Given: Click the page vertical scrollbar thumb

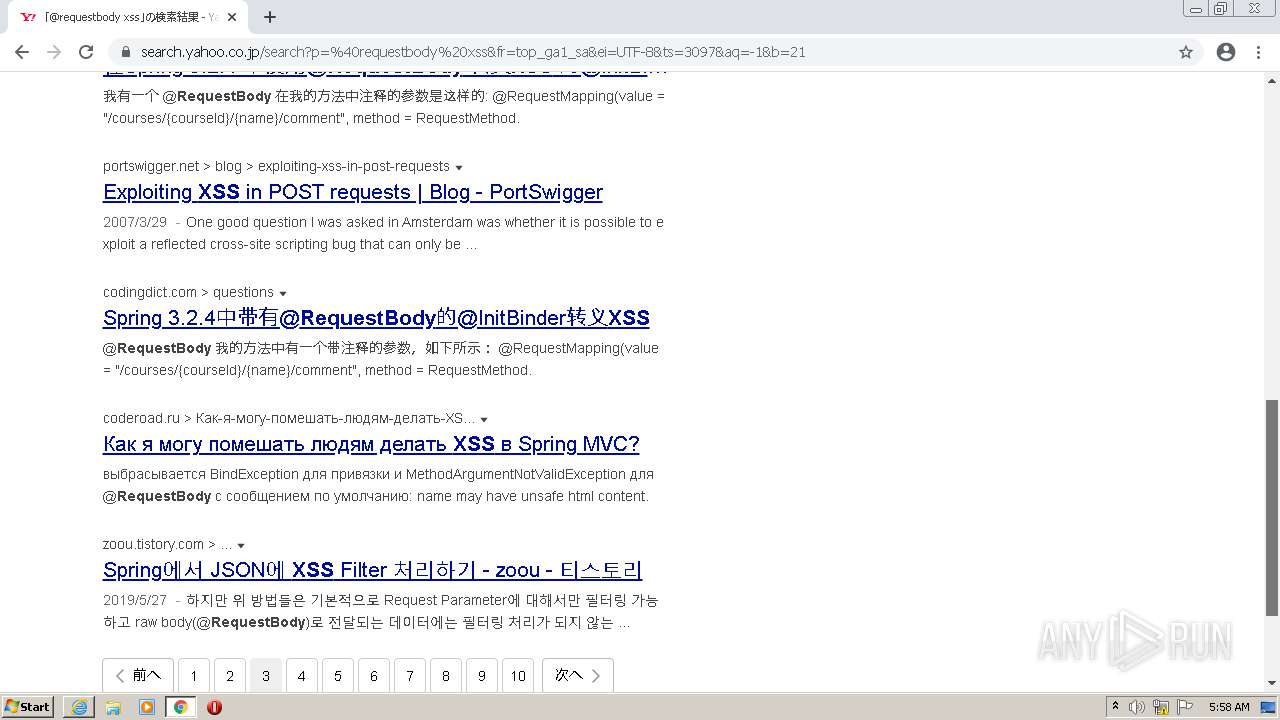Looking at the screenshot, I should click(1272, 508).
